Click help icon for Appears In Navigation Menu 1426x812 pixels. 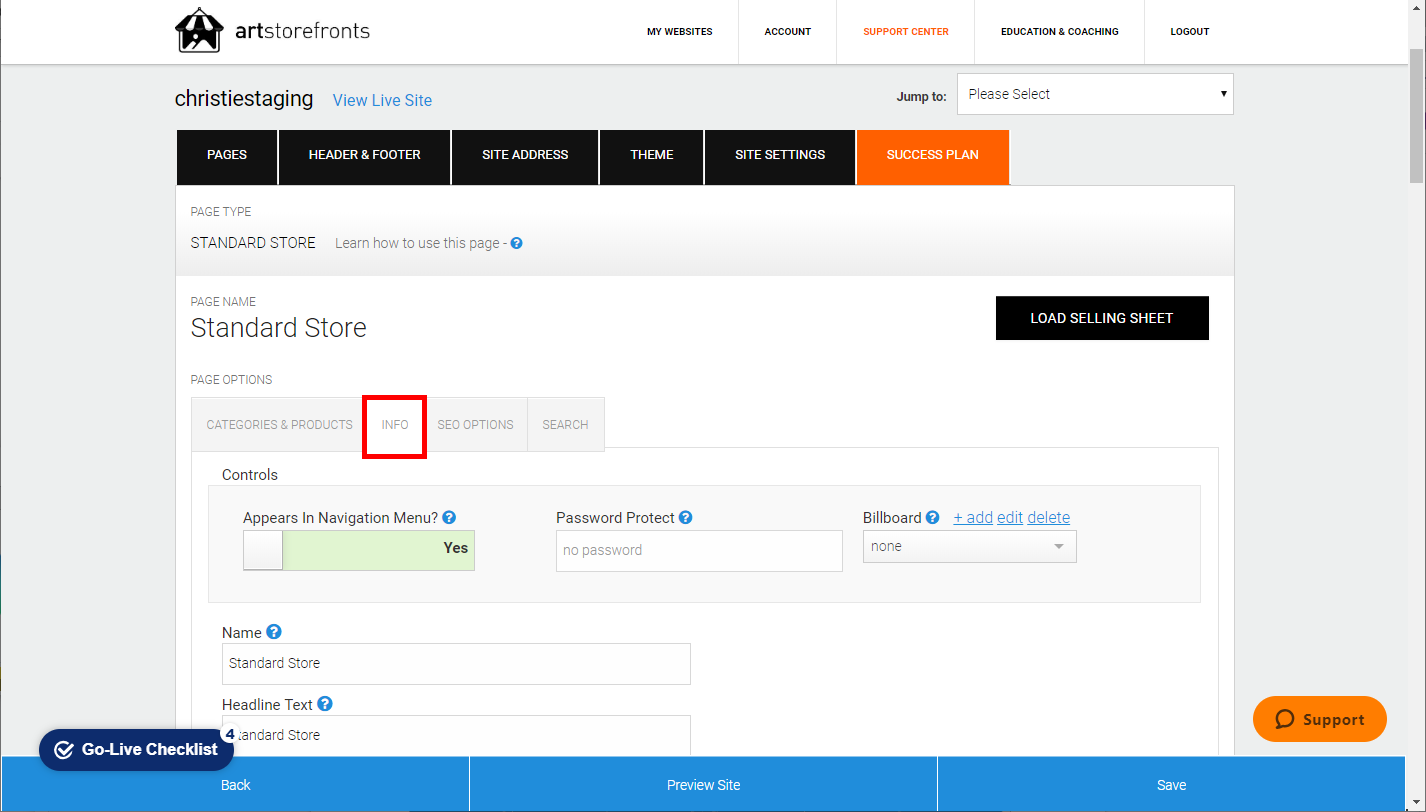point(449,517)
